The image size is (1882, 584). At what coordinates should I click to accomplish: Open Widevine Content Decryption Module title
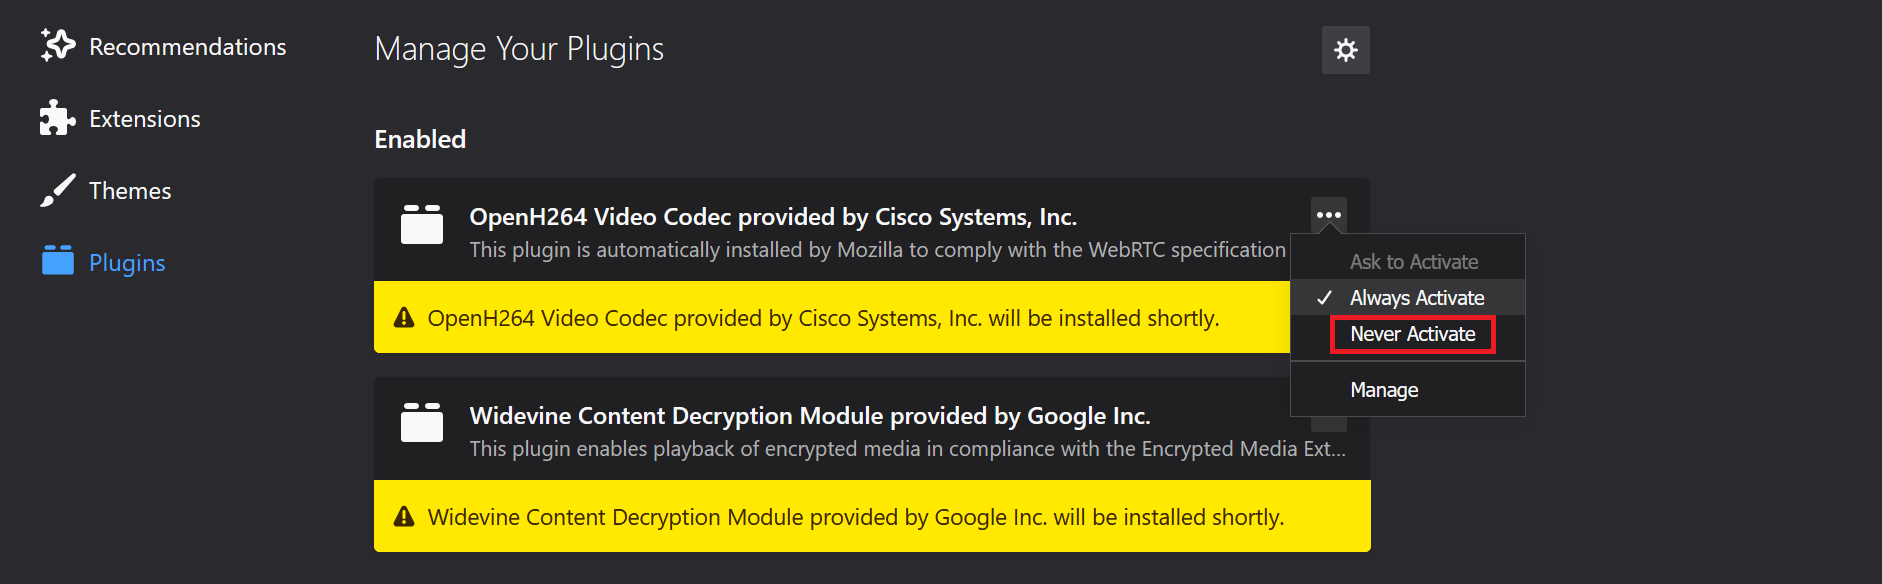[x=809, y=416]
